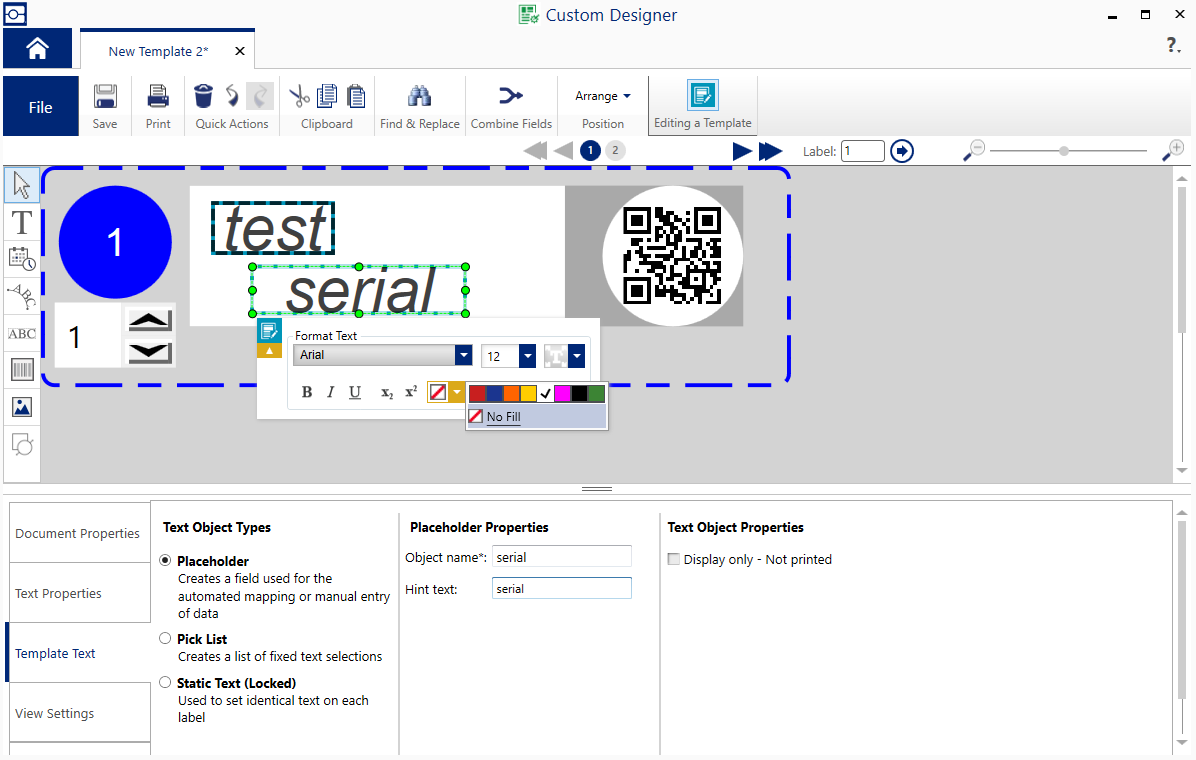Select the Text tool in left toolbox
1196x760 pixels.
click(22, 222)
